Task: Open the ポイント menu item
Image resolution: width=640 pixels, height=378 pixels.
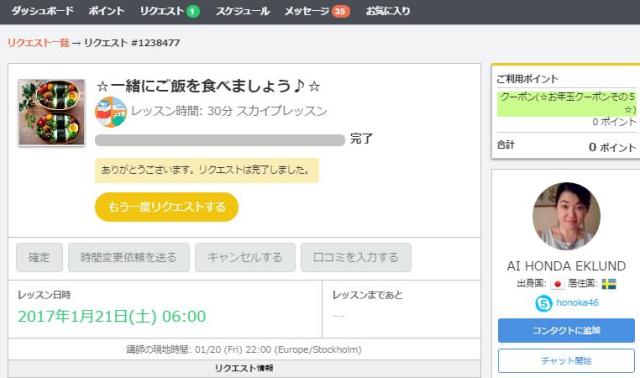Action: (x=107, y=11)
